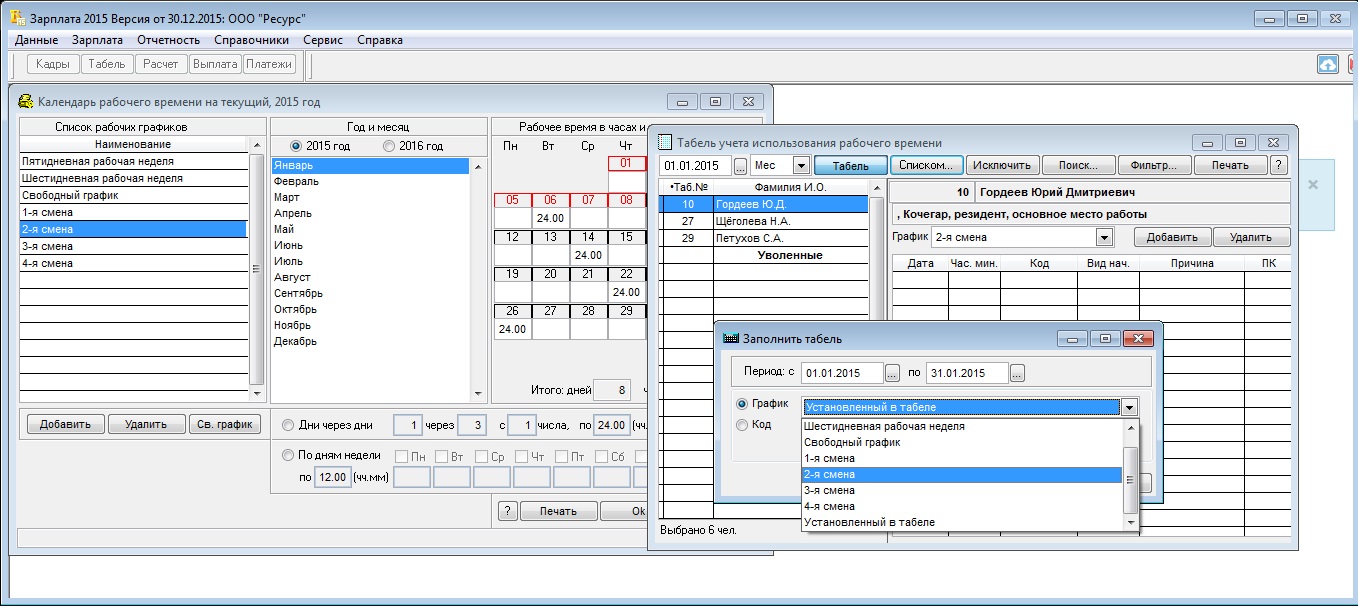
Task: Pick 3-я смена from the open dropdown list
Action: coord(829,490)
